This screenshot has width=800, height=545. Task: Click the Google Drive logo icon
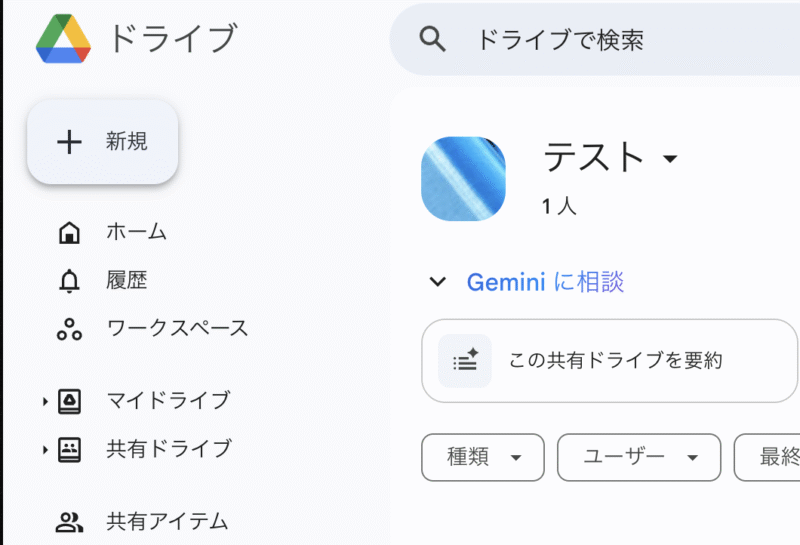pyautogui.click(x=64, y=39)
